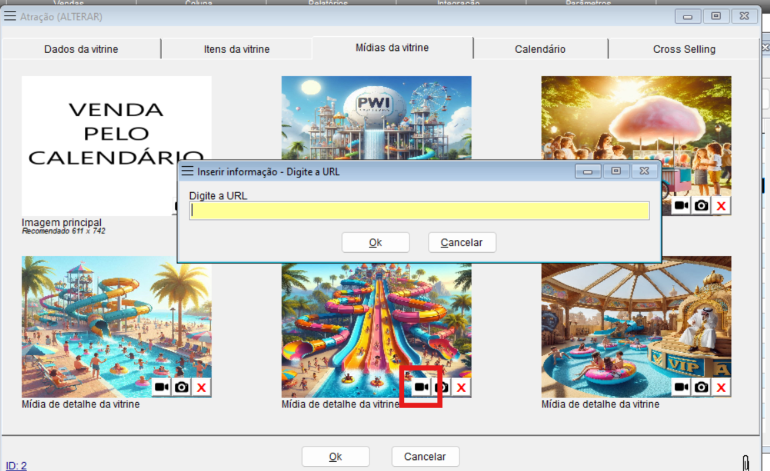Image resolution: width=770 pixels, height=471 pixels.
Task: Delete the colorful slides image using its red X
Action: tap(461, 387)
